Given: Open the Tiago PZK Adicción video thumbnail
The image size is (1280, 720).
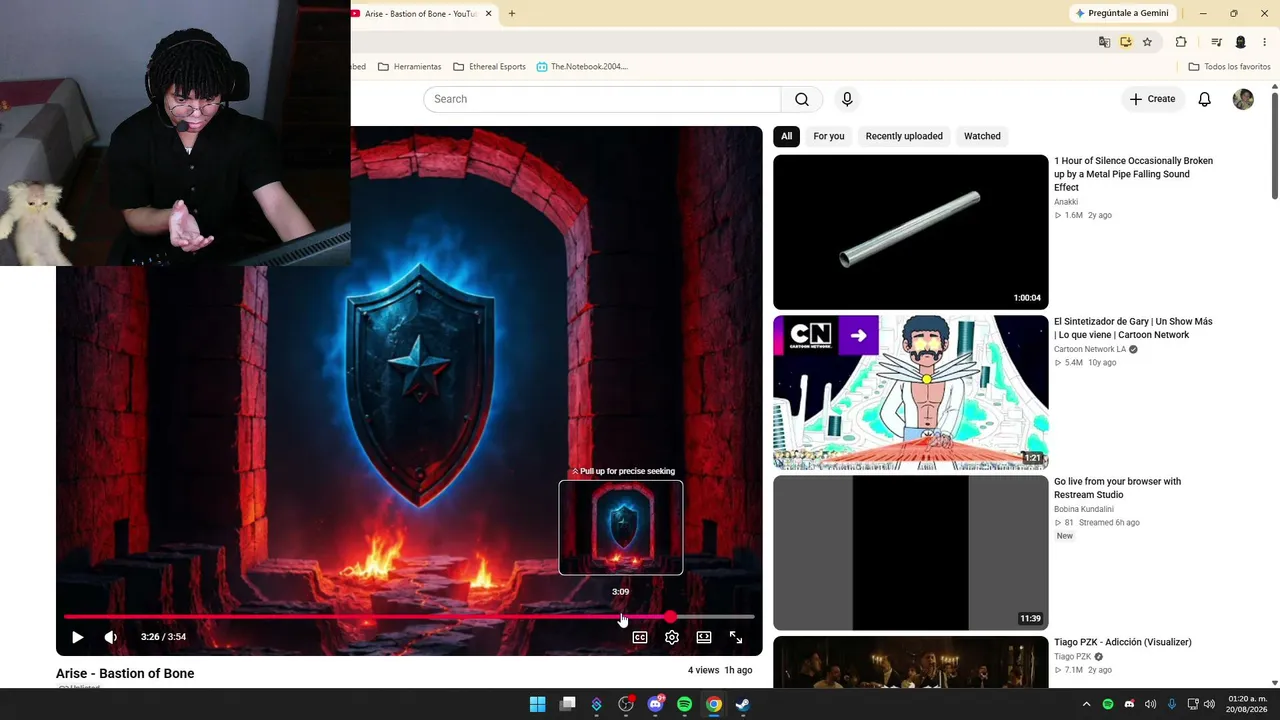Looking at the screenshot, I should click(910, 662).
